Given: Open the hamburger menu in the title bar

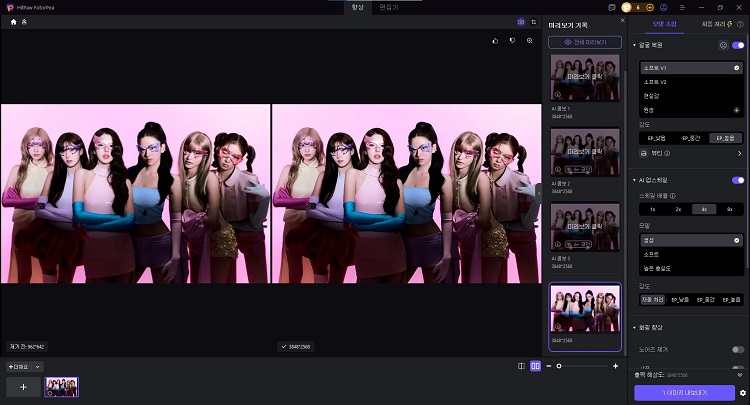Looking at the screenshot, I should (683, 8).
